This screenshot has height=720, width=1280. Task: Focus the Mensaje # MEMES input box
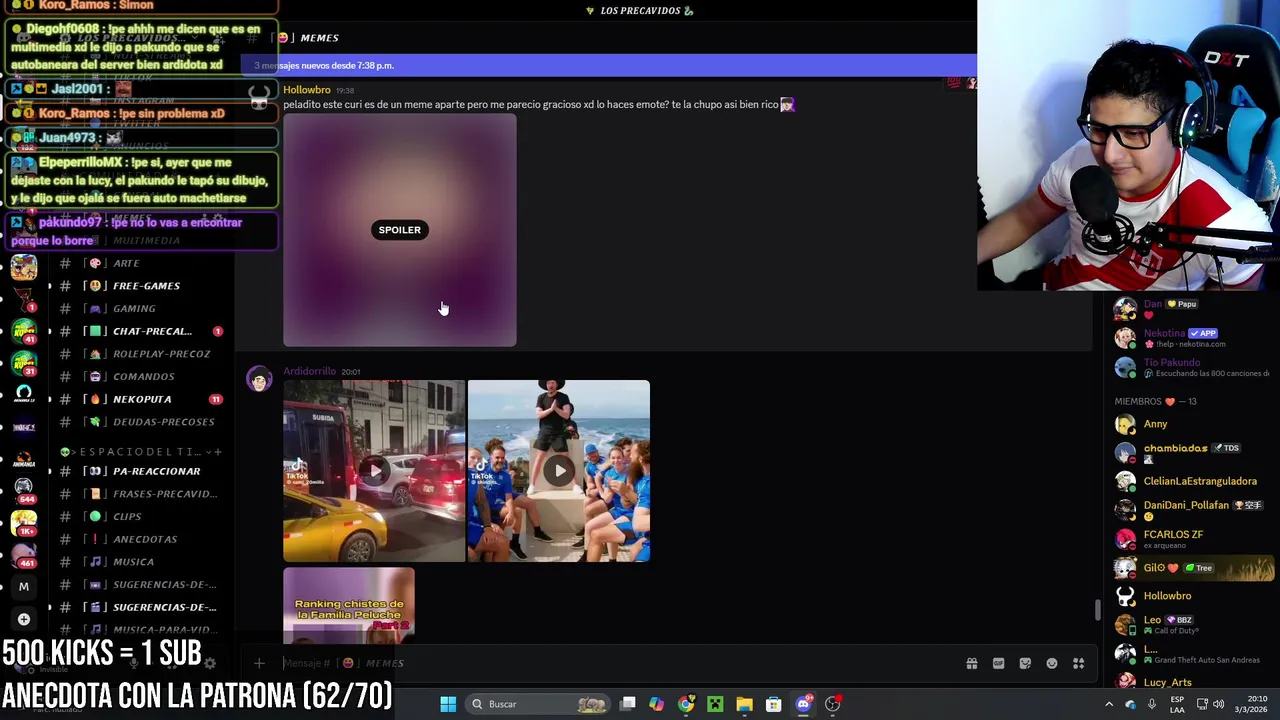(x=615, y=663)
